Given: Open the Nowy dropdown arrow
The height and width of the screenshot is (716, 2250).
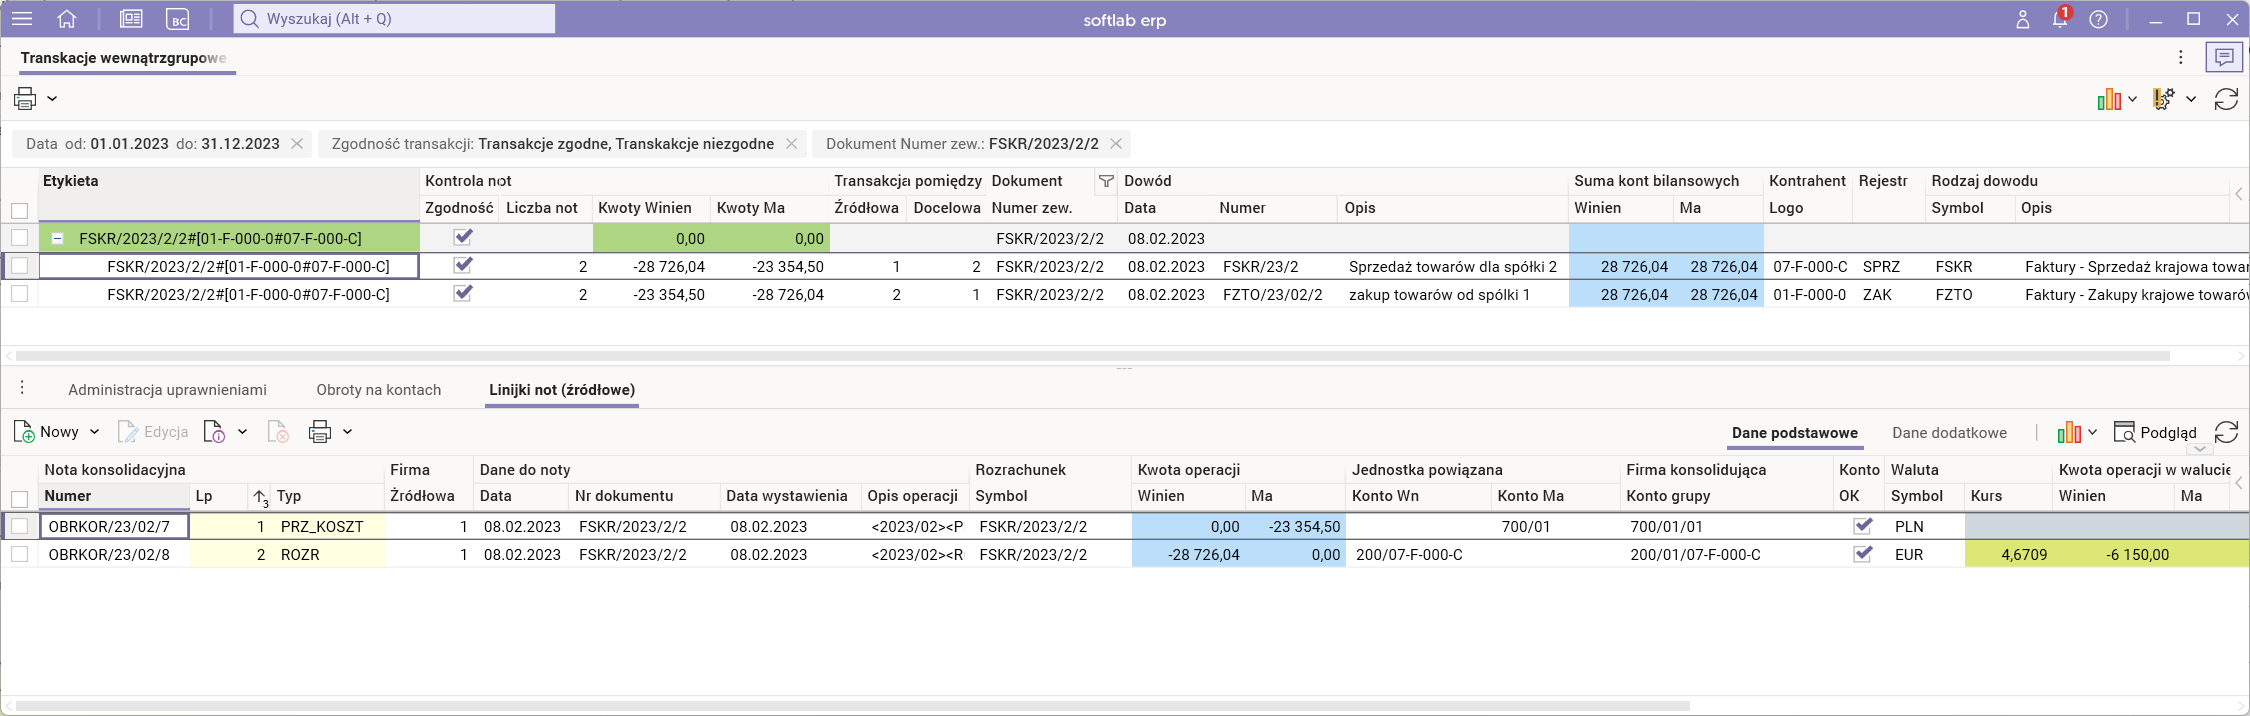Looking at the screenshot, I should [x=95, y=432].
